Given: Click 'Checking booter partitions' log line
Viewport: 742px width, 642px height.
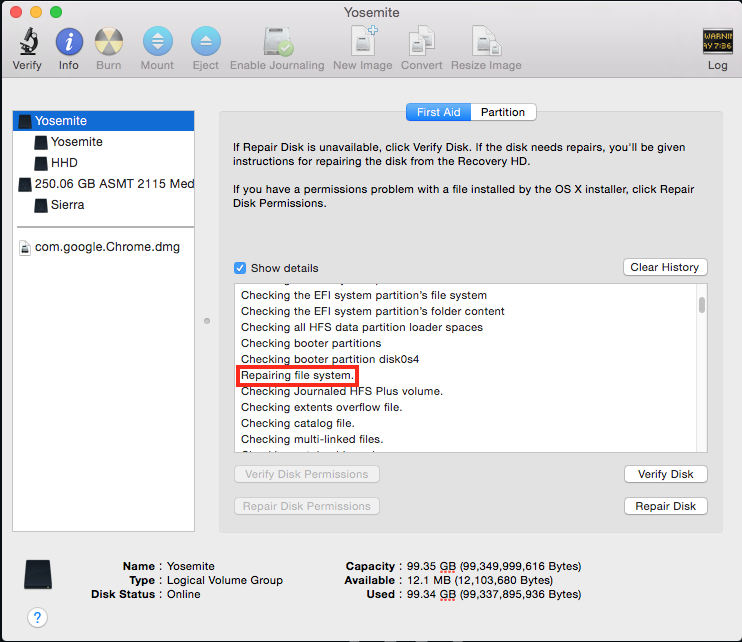Looking at the screenshot, I should [311, 343].
